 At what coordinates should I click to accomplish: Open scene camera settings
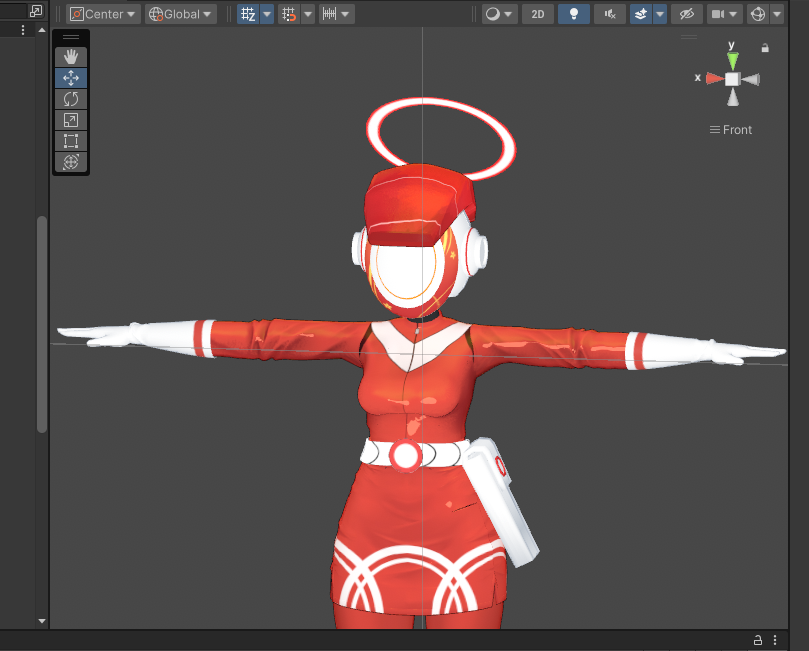pyautogui.click(x=724, y=14)
